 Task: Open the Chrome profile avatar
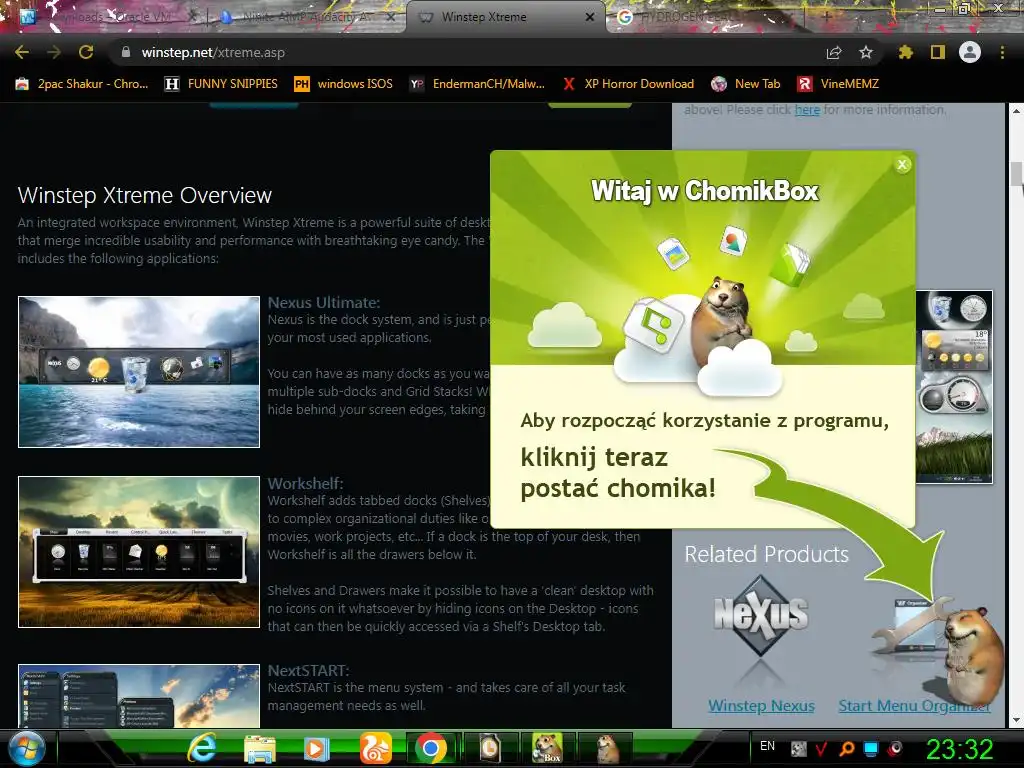click(x=970, y=52)
